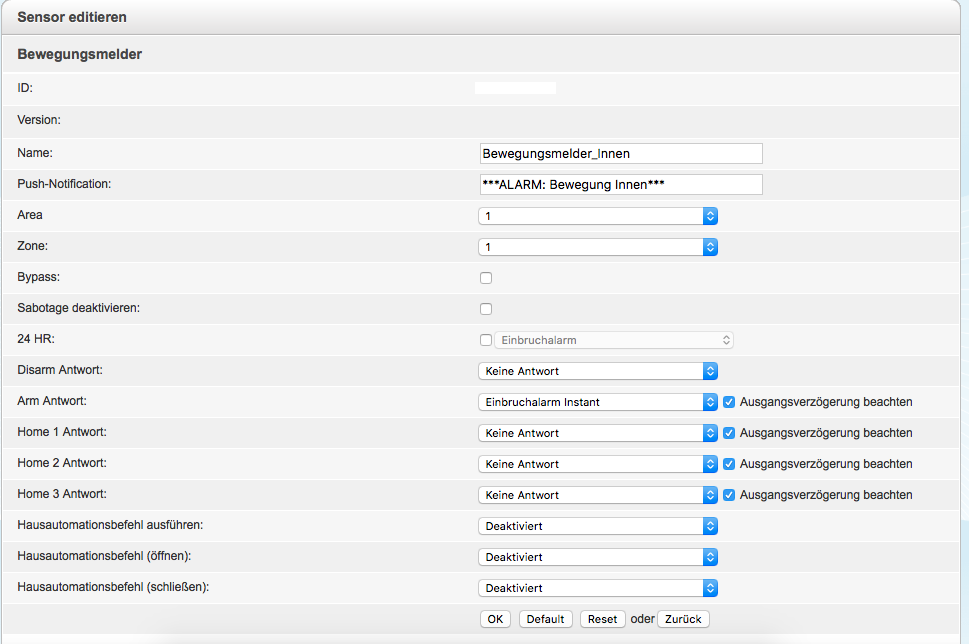The width and height of the screenshot is (969, 644).
Task: Click the Push-Notification text field
Action: point(620,184)
